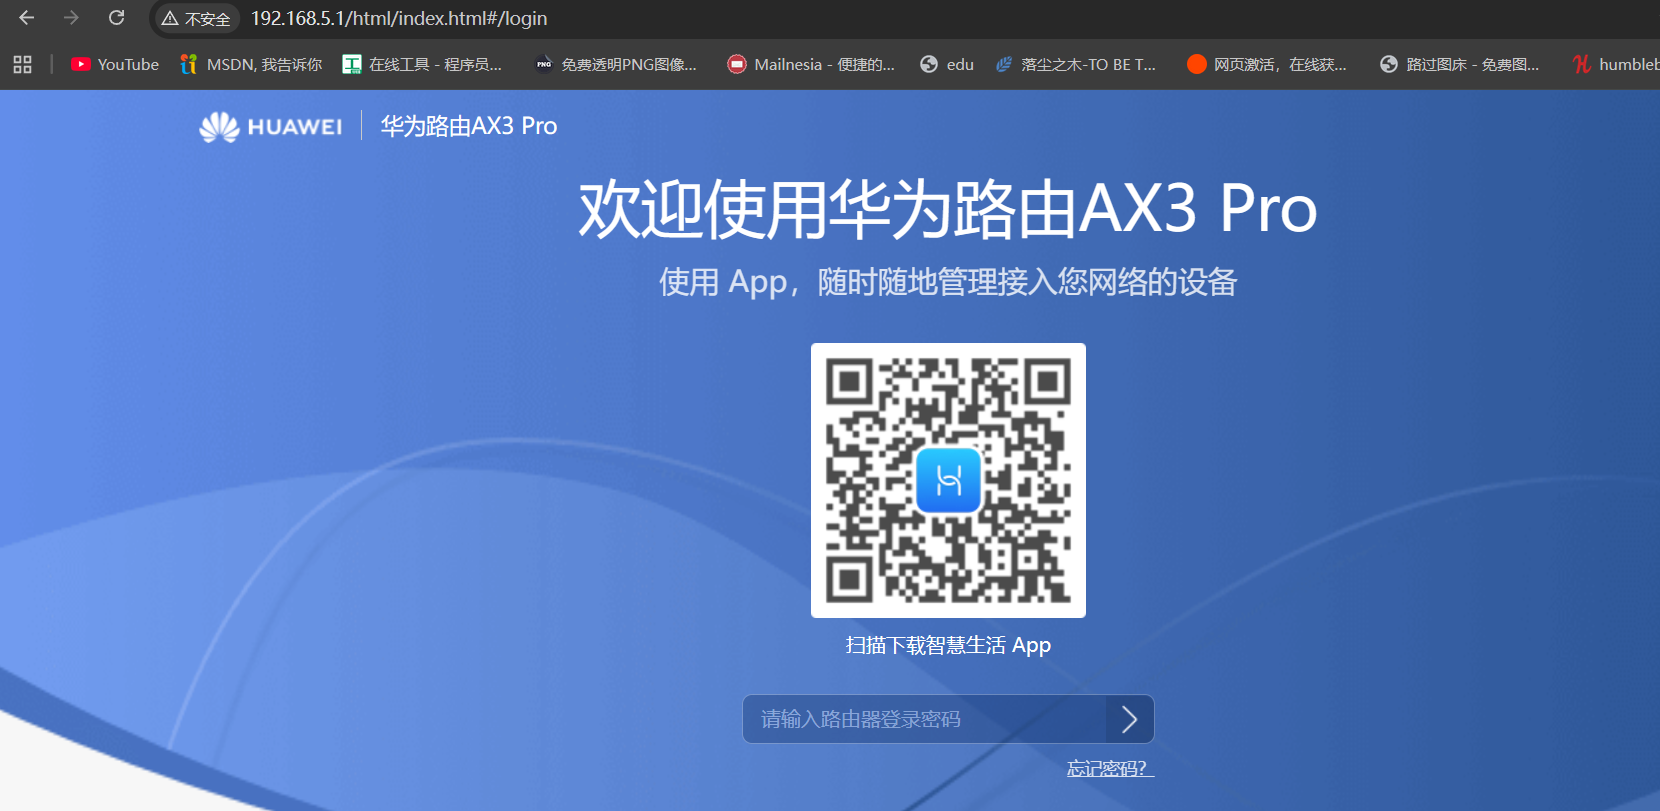Click the browser back arrow
This screenshot has width=1660, height=811.
click(x=27, y=18)
